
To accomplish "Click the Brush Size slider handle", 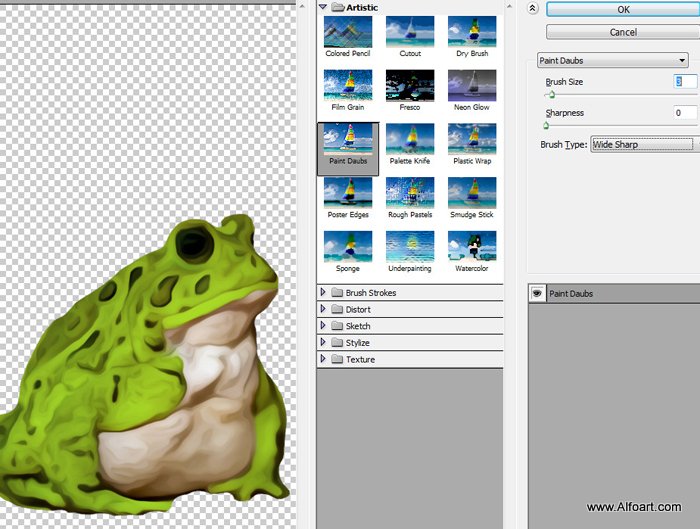I will (552, 94).
